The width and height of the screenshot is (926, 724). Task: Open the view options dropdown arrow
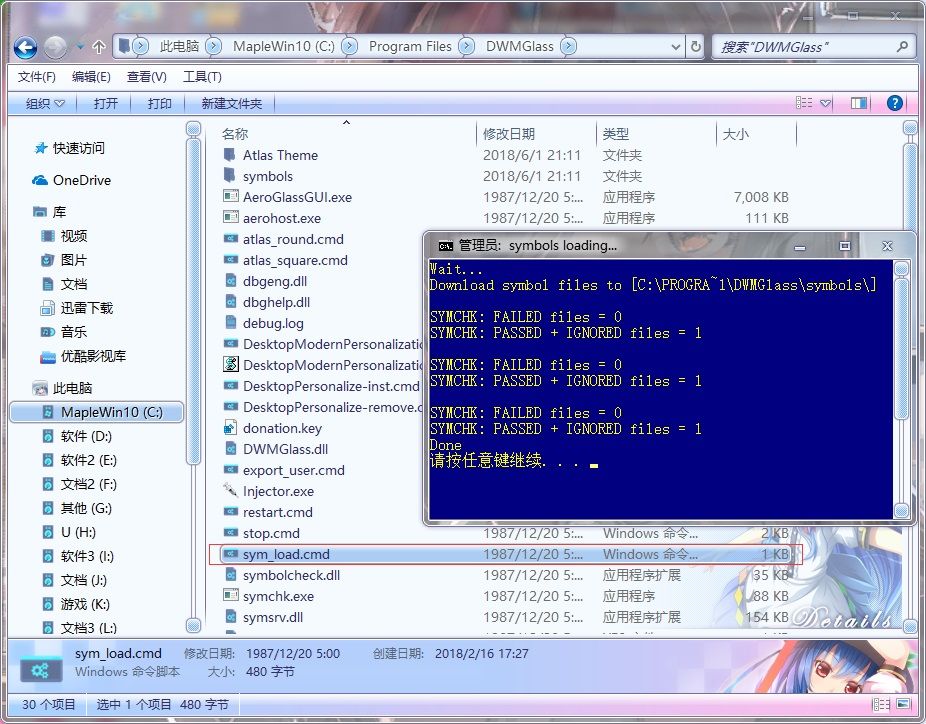826,103
